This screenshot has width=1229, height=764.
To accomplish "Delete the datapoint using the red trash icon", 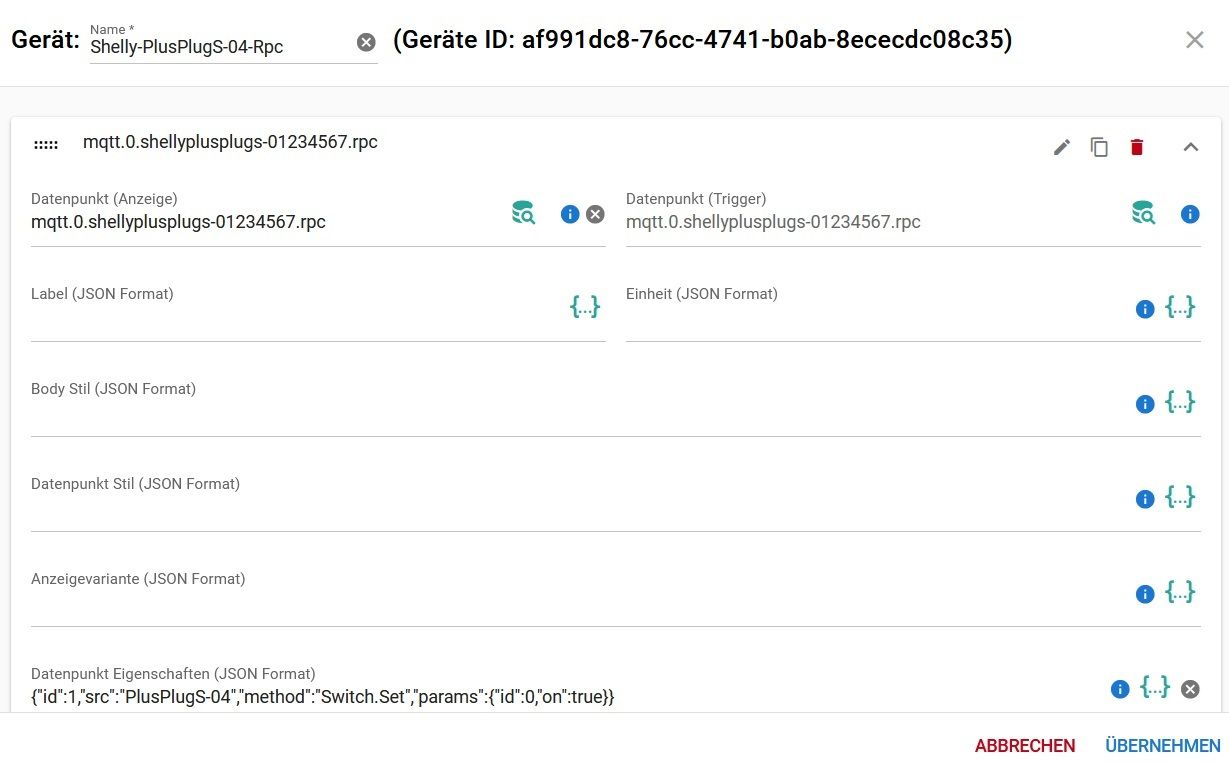I will coord(1136,148).
